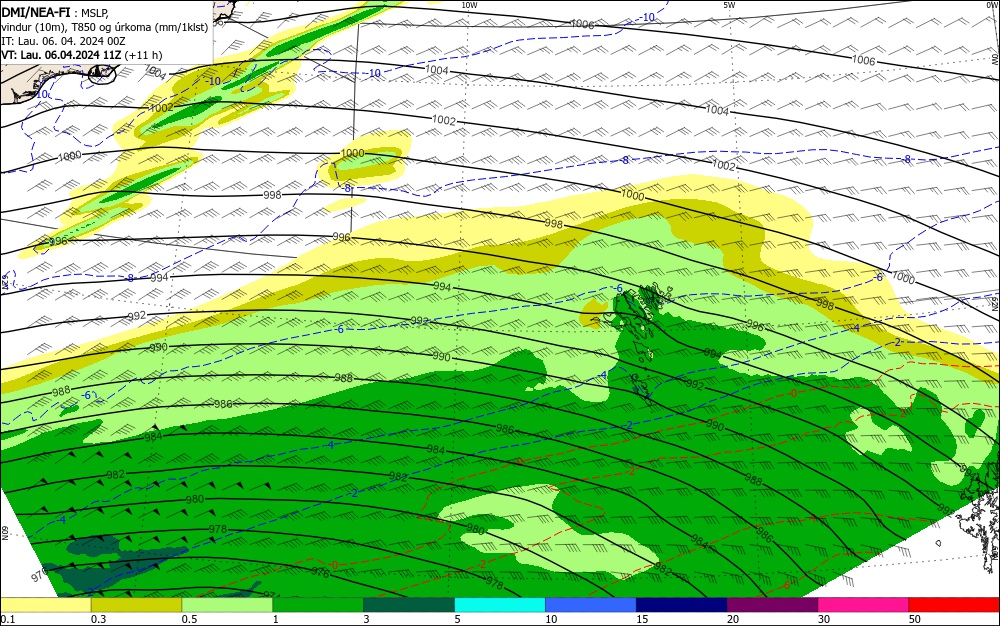The height and width of the screenshot is (626, 1000).
Task: Click the legend value "5"
Action: click(x=457, y=619)
